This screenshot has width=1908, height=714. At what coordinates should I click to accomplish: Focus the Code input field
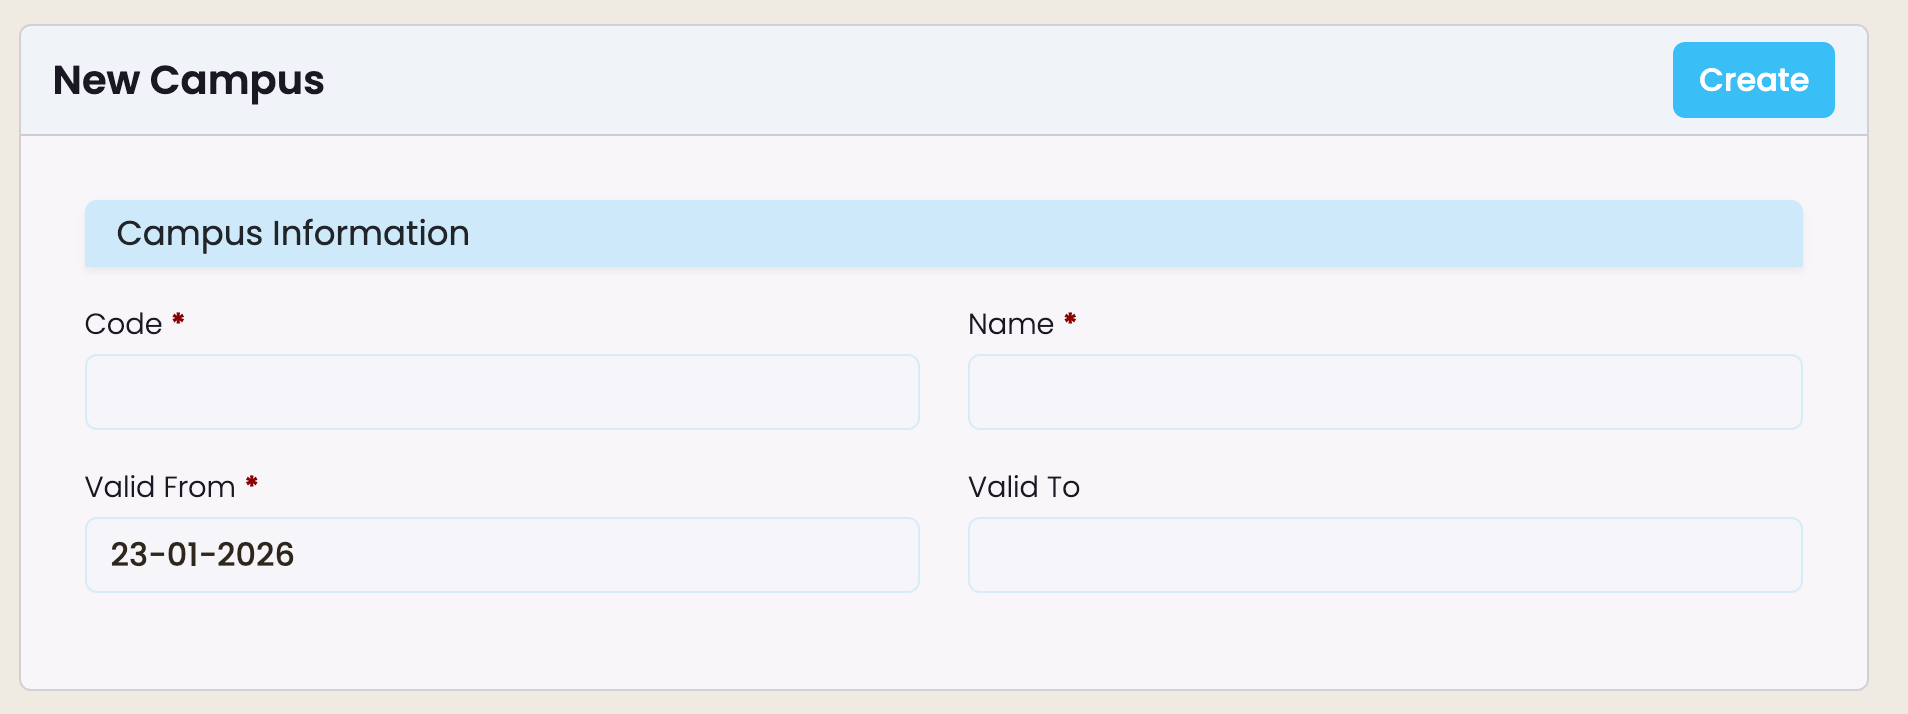[x=502, y=392]
